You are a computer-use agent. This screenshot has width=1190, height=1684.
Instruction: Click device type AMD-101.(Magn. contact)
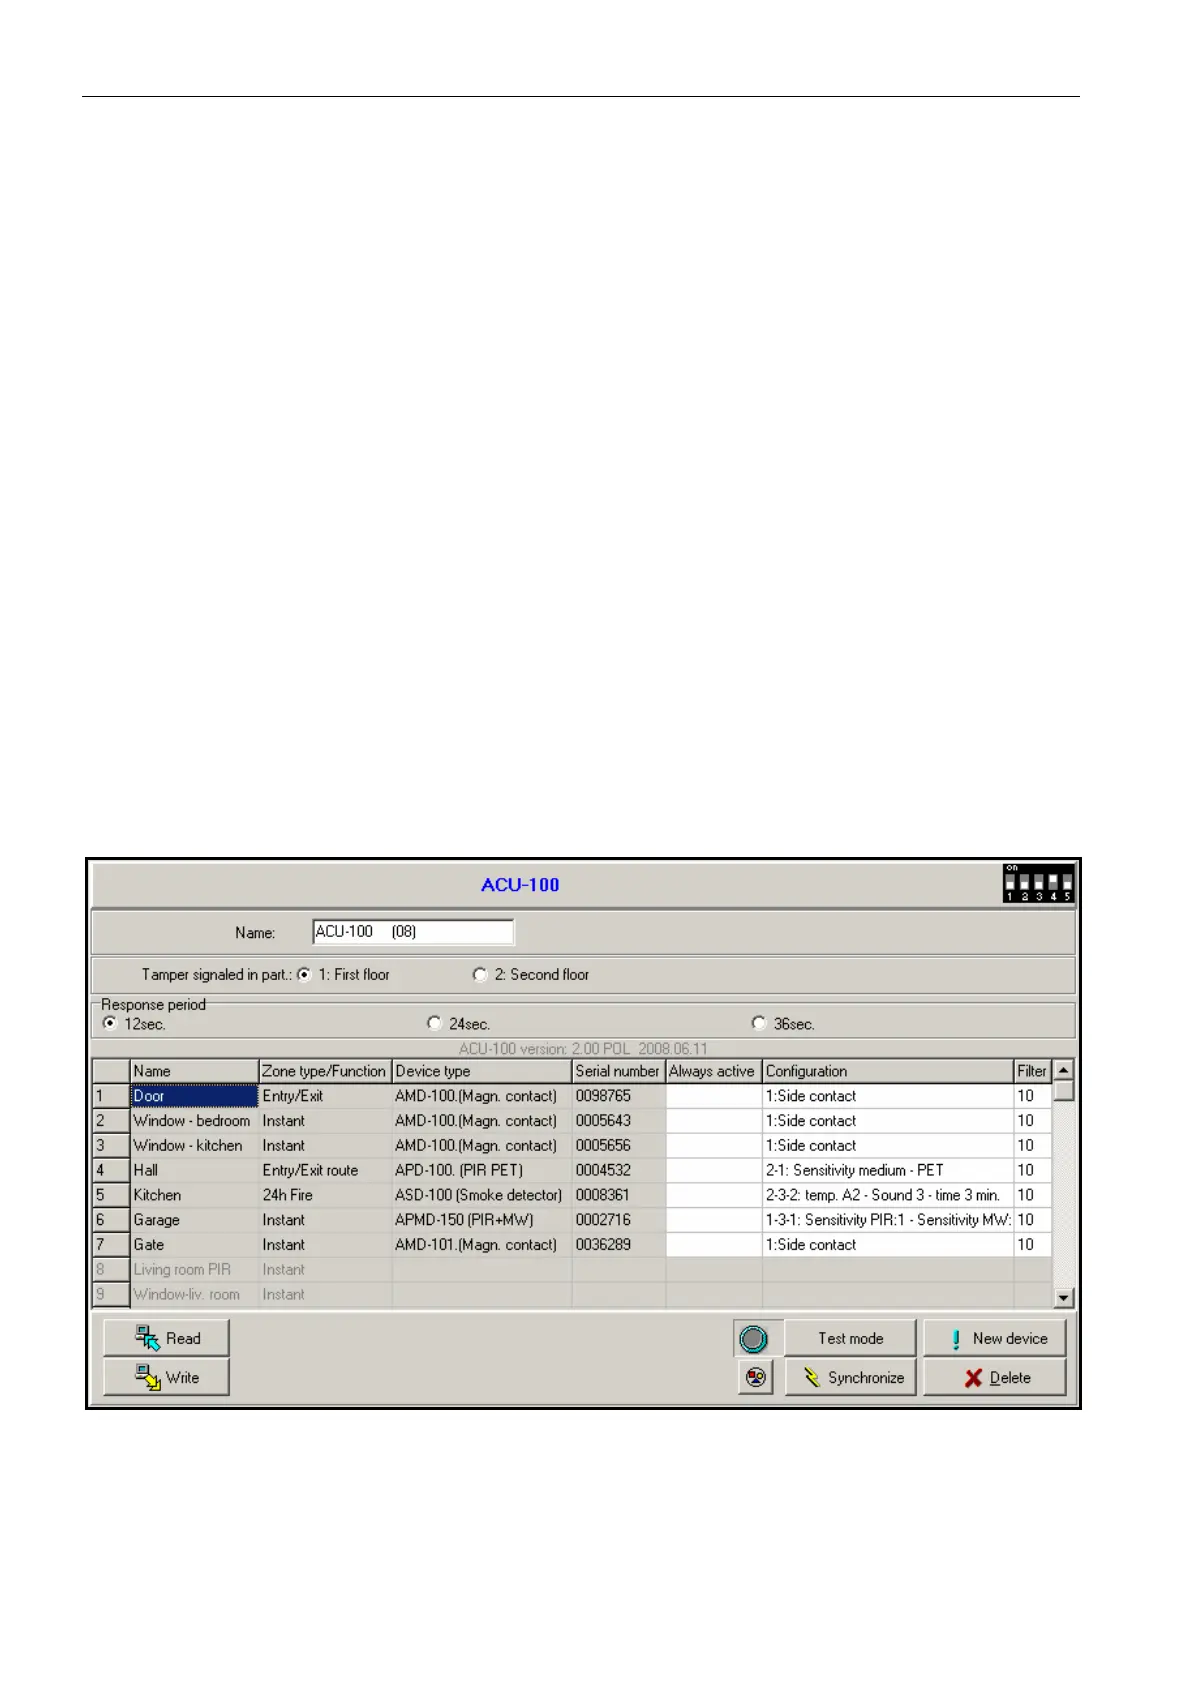(x=482, y=1245)
